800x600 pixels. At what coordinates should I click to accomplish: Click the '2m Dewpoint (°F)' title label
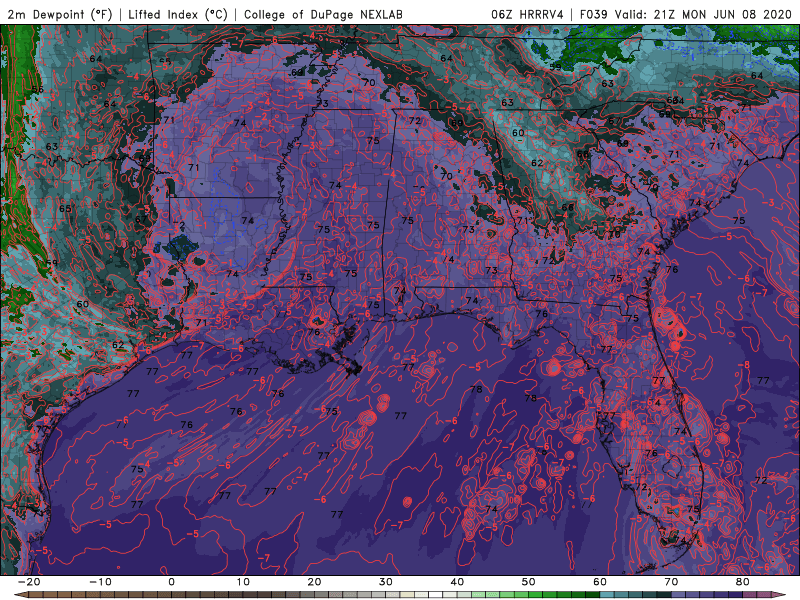[60, 14]
